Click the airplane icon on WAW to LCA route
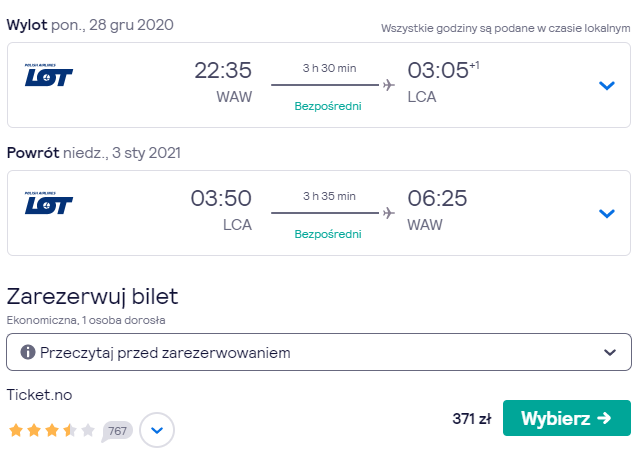 (x=389, y=85)
